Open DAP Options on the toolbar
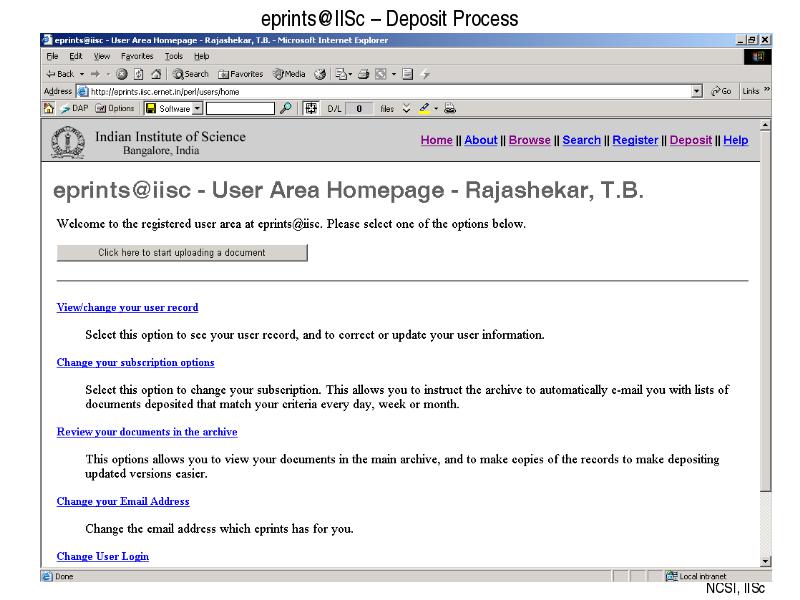800x600 pixels. click(x=115, y=108)
